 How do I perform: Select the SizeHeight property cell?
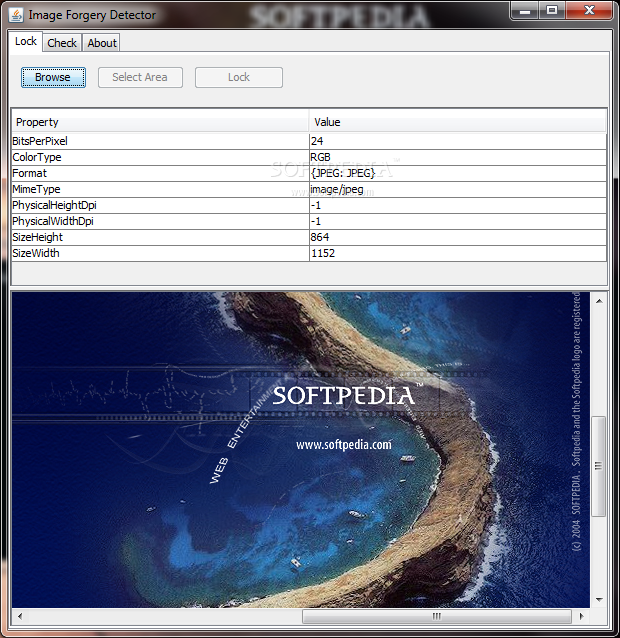(160, 237)
